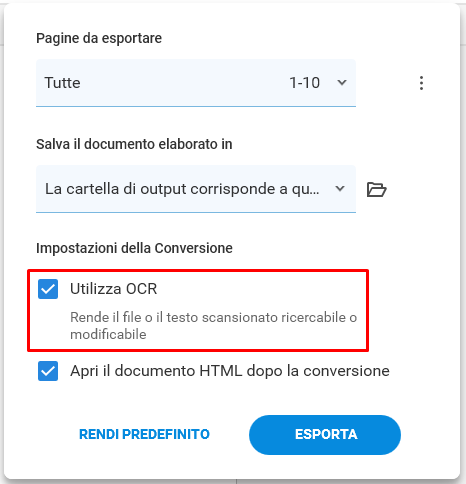Click the Salva il documento elaborato in label

click(x=134, y=144)
